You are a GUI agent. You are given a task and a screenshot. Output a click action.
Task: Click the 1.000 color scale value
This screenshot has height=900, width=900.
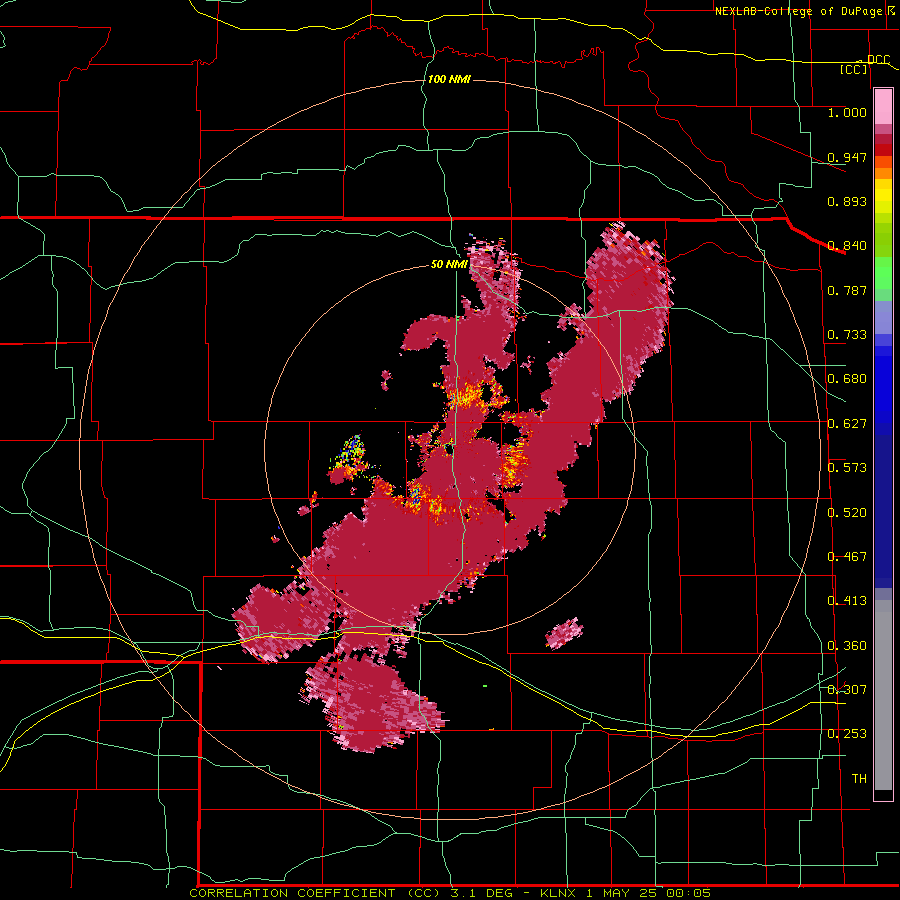tap(847, 112)
